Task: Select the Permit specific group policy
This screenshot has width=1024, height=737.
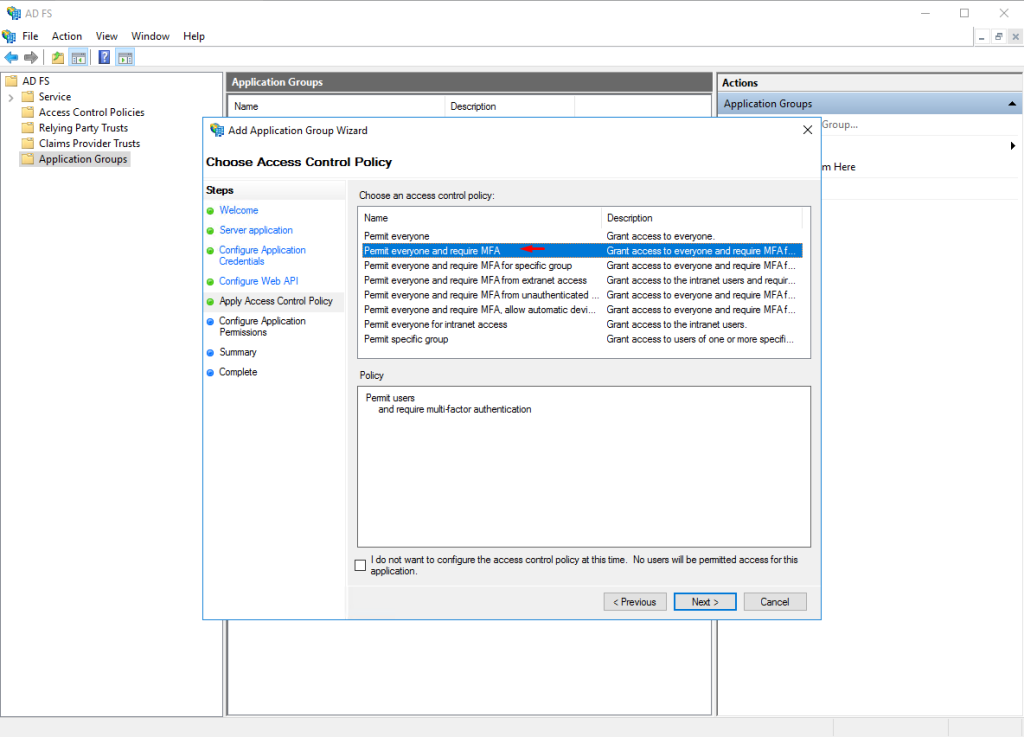Action: tap(406, 339)
